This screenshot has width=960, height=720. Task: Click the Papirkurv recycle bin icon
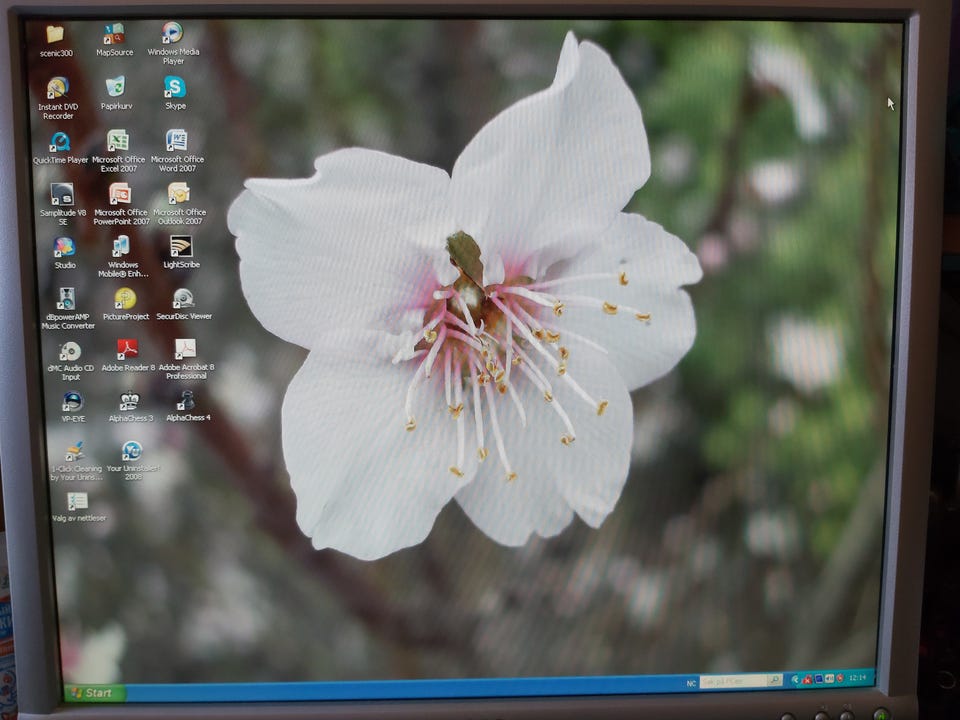(x=116, y=88)
